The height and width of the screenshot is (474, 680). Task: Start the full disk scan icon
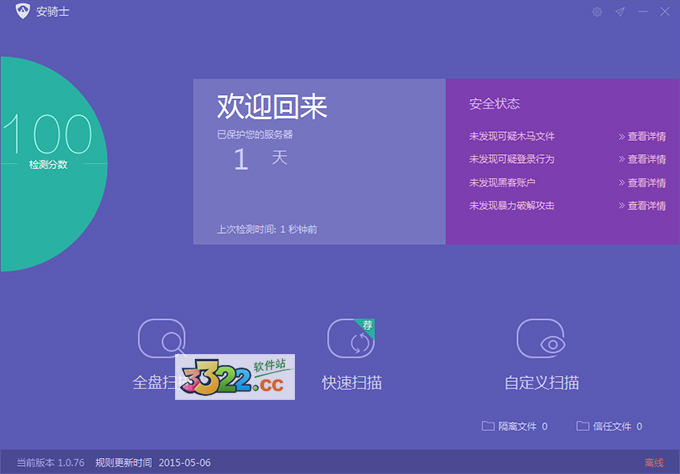tap(162, 338)
